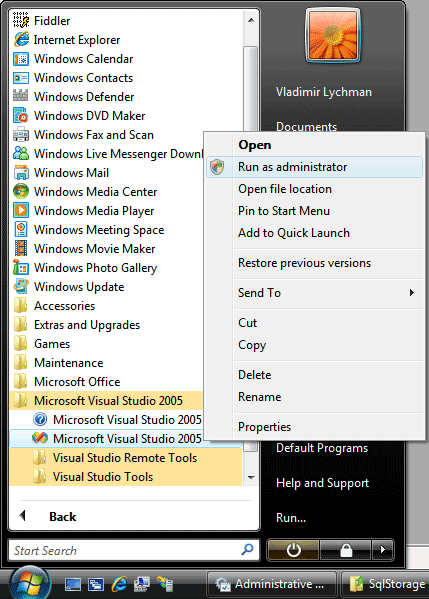429x599 pixels.
Task: Click the Fiddler program icon
Action: [x=21, y=20]
